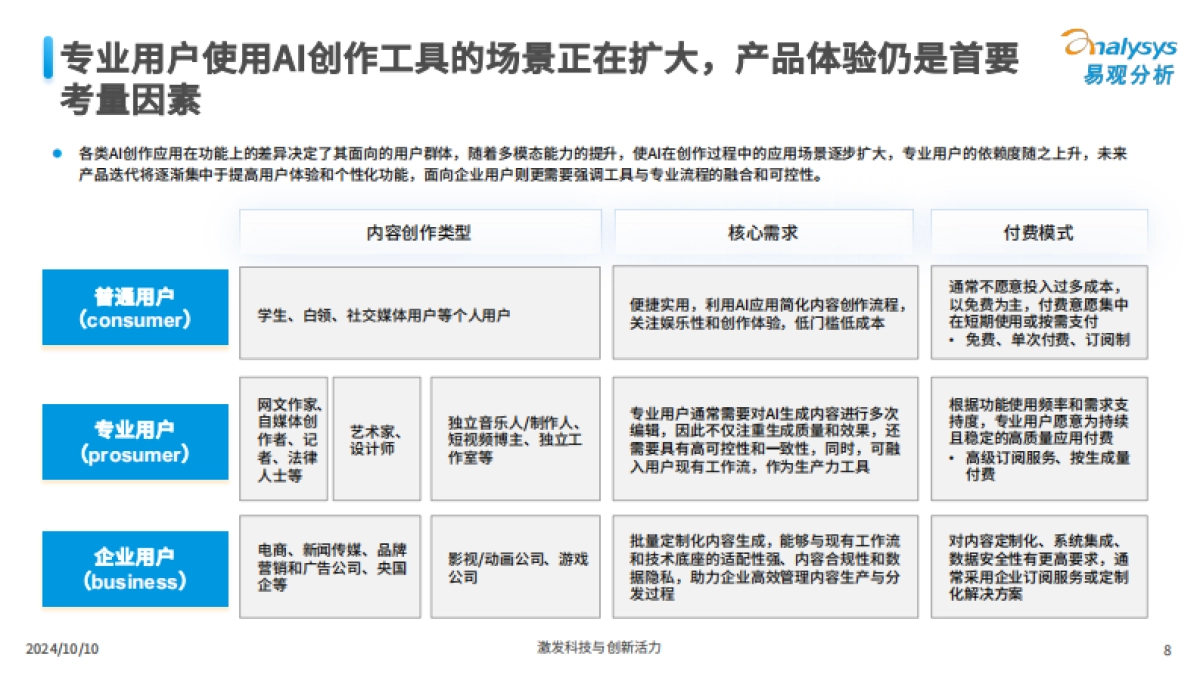
Task: Toggle the 内容创作类型 column header
Action: pyautogui.click(x=419, y=230)
